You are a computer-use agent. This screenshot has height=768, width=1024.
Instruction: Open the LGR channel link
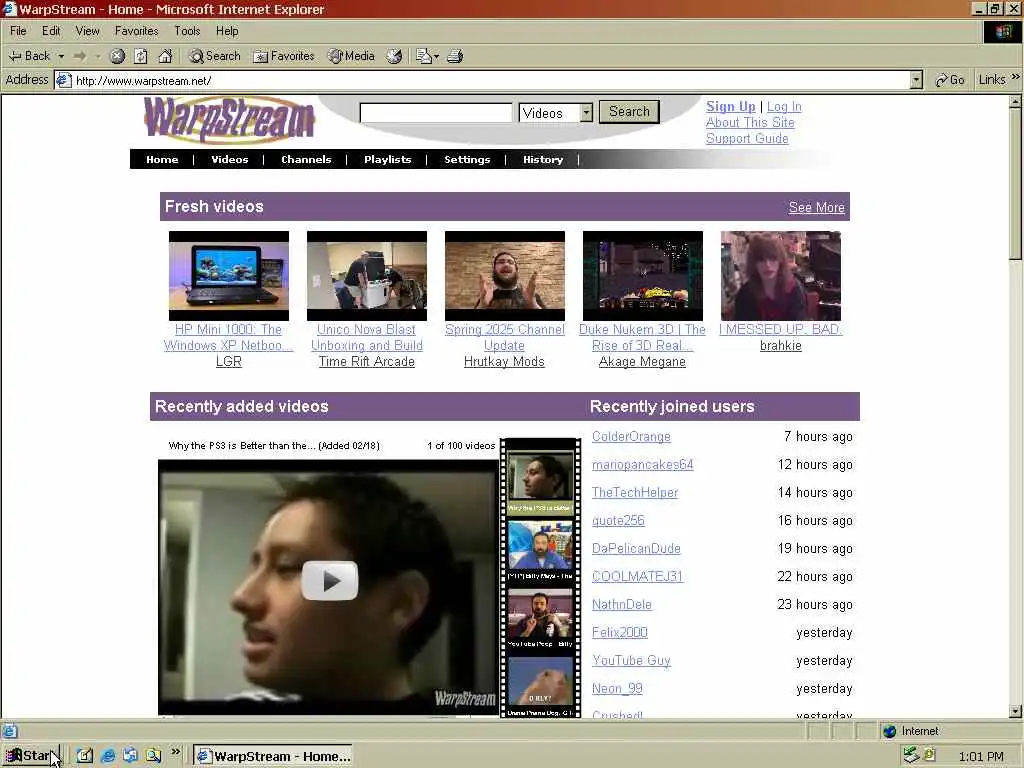(x=229, y=362)
